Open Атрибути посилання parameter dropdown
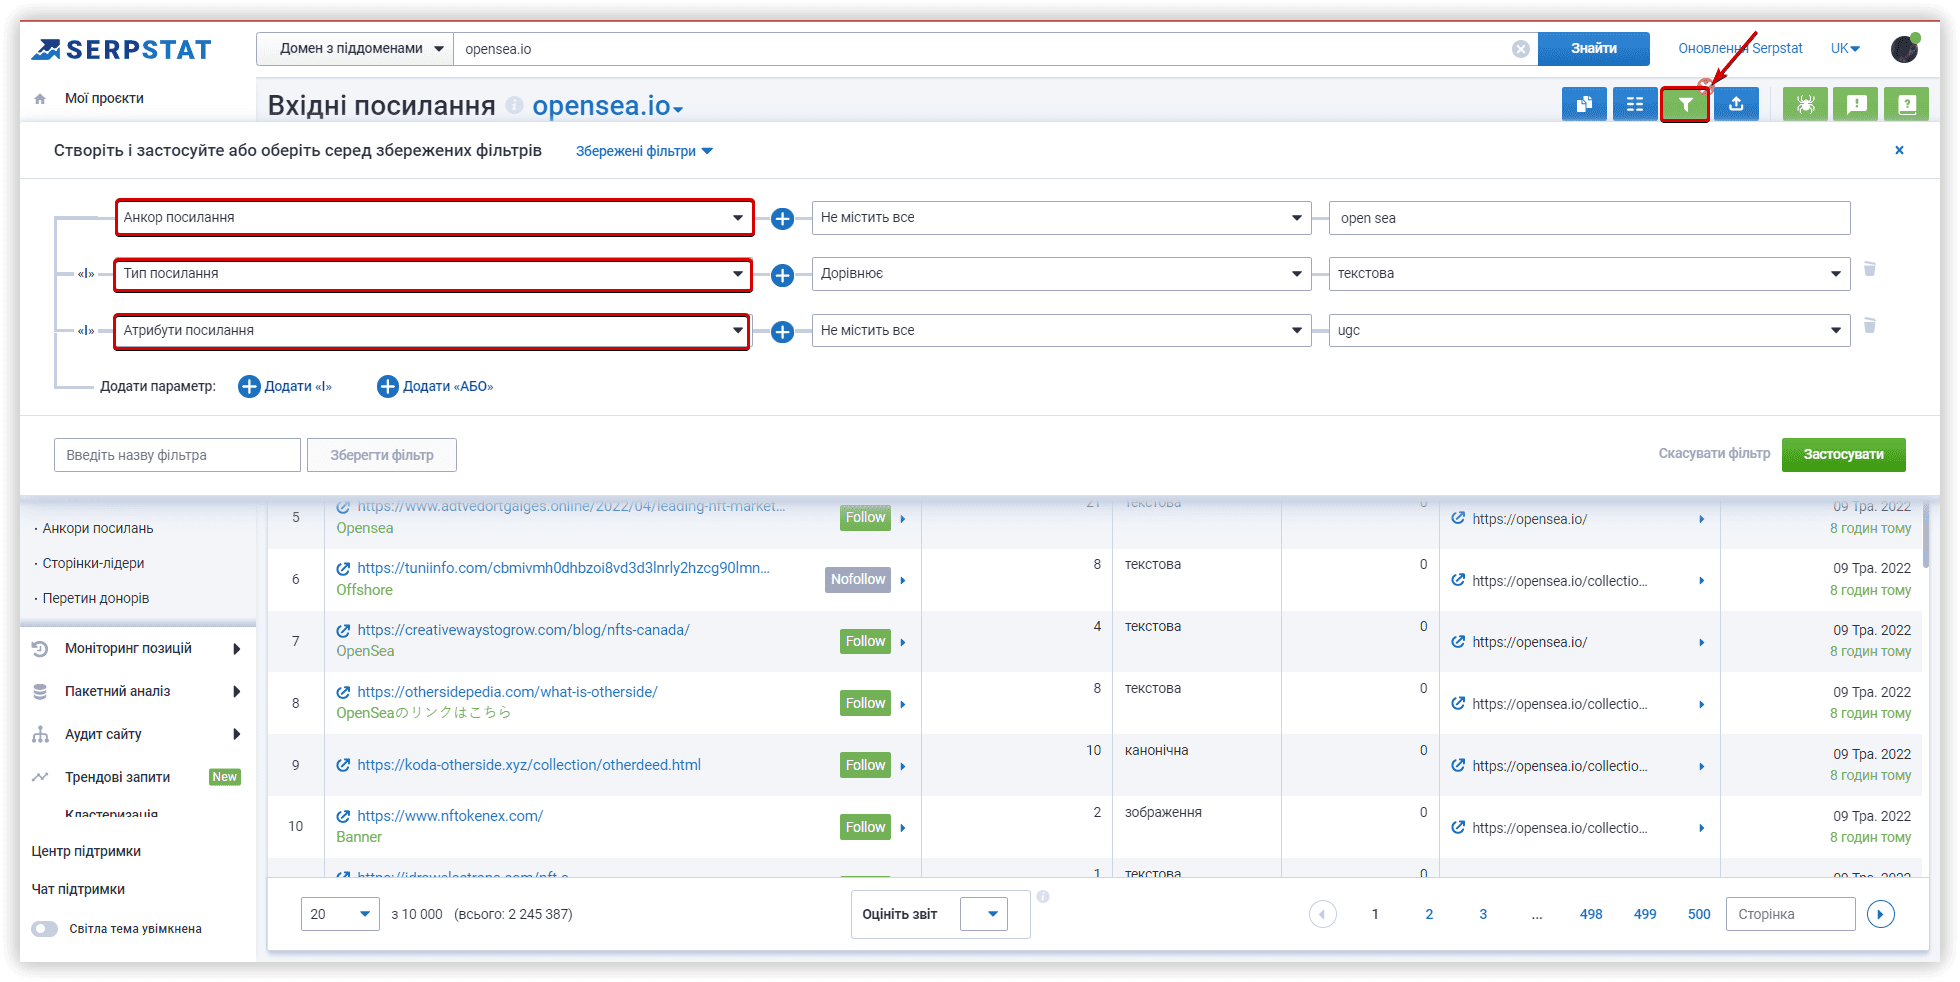The height and width of the screenshot is (982, 1960). 432,330
